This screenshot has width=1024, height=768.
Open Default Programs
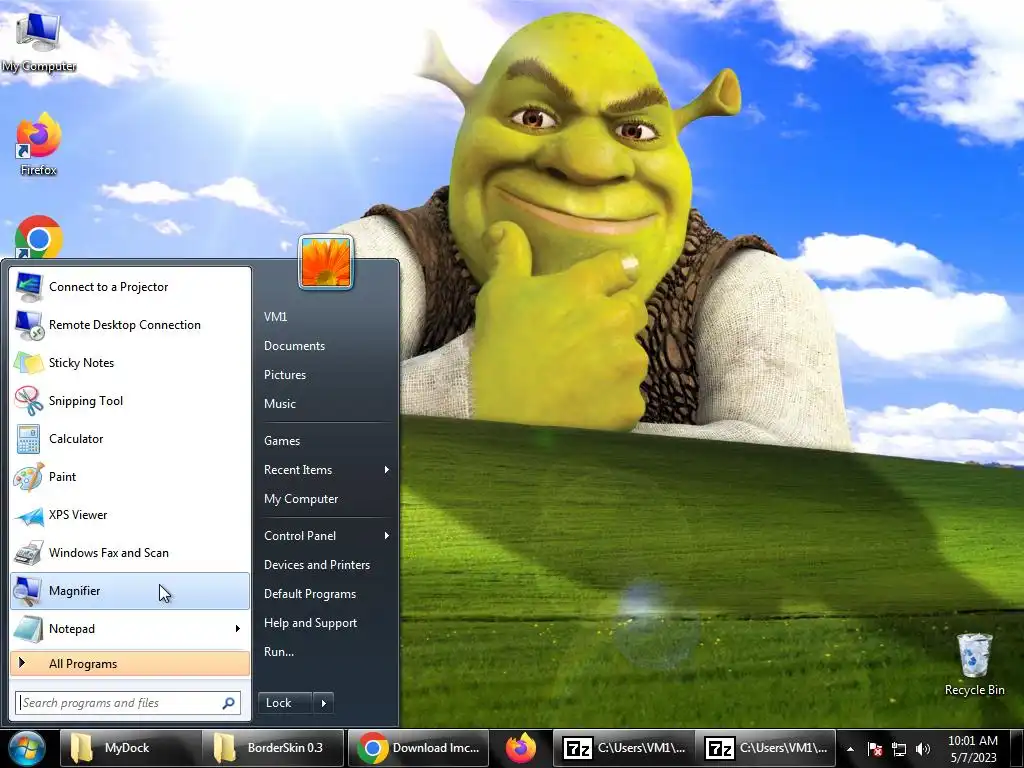[310, 594]
